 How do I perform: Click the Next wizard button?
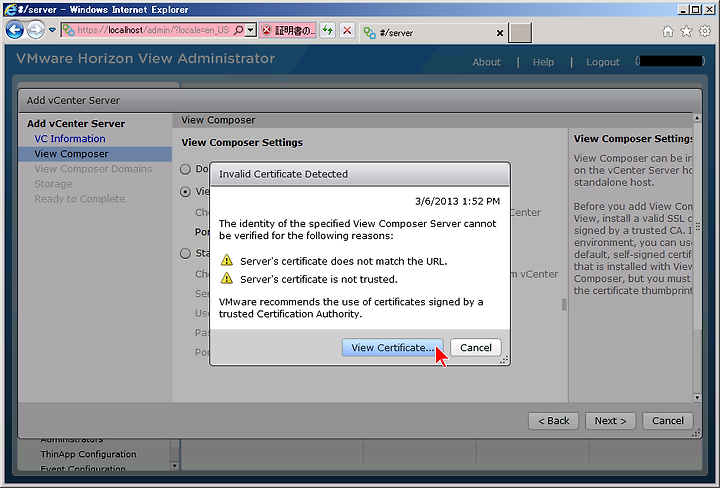click(610, 421)
